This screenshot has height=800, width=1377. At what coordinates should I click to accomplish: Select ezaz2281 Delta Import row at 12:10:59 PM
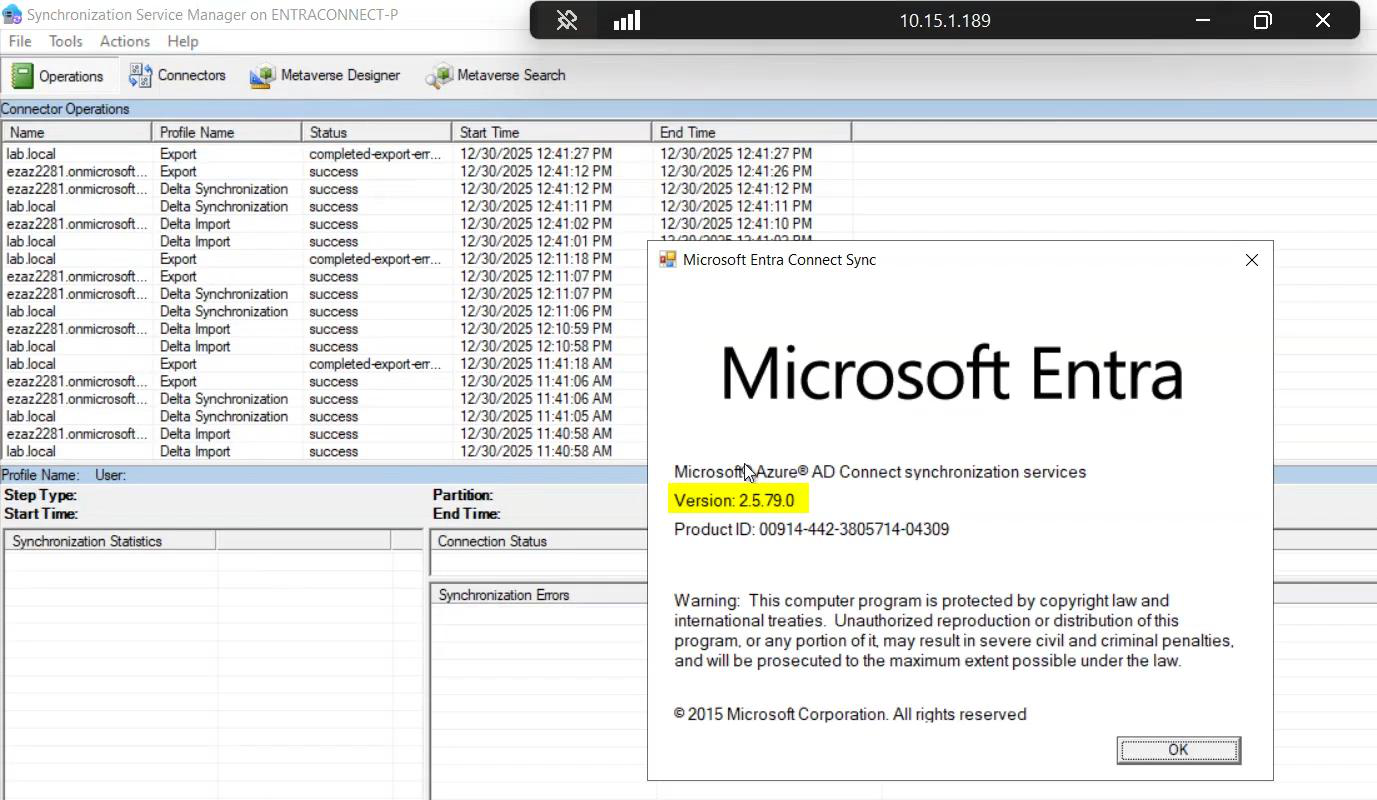(324, 329)
